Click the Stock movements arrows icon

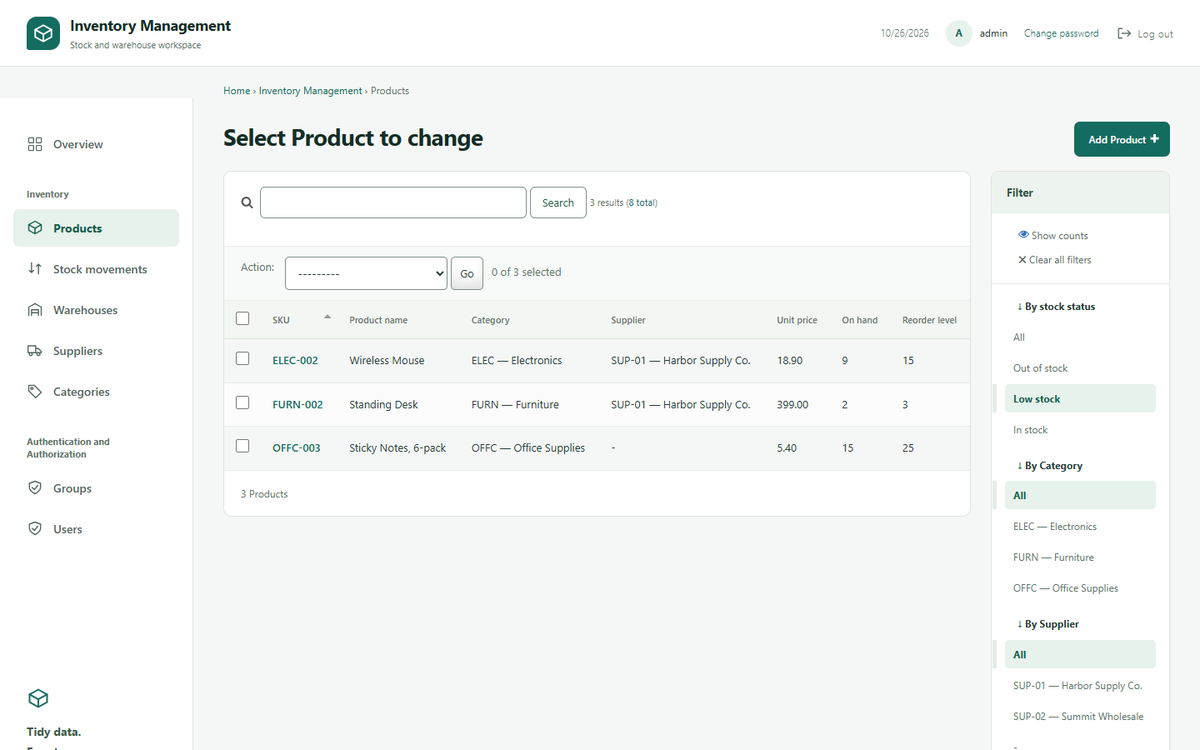coord(35,269)
